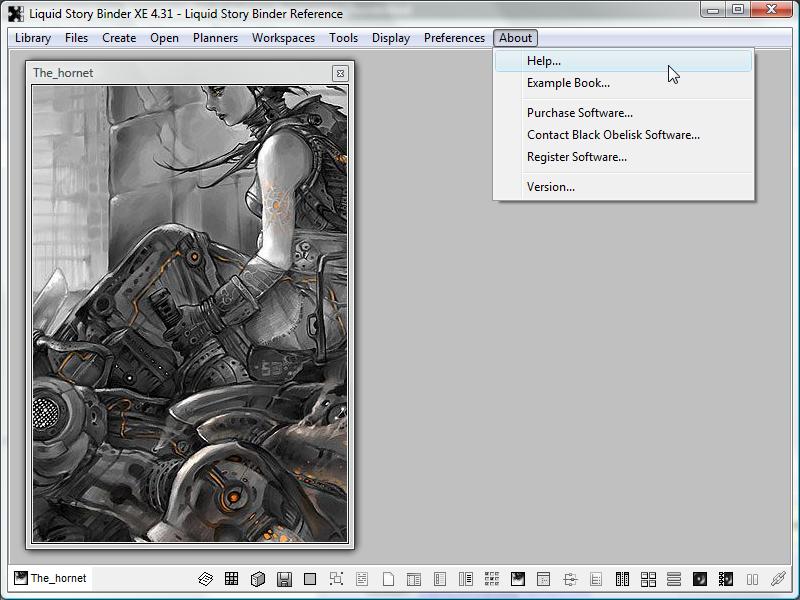Click the 3D cube icon in bottom toolbar
800x600 pixels.
[x=258, y=579]
